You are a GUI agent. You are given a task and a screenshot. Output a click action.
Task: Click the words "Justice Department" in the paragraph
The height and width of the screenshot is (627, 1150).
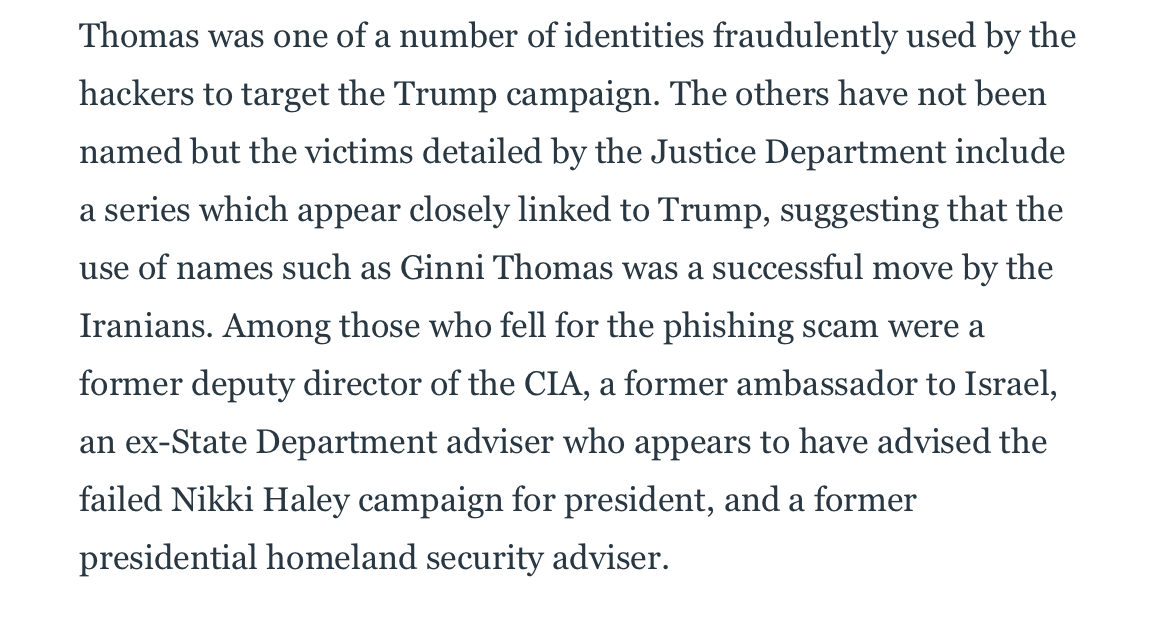799,153
